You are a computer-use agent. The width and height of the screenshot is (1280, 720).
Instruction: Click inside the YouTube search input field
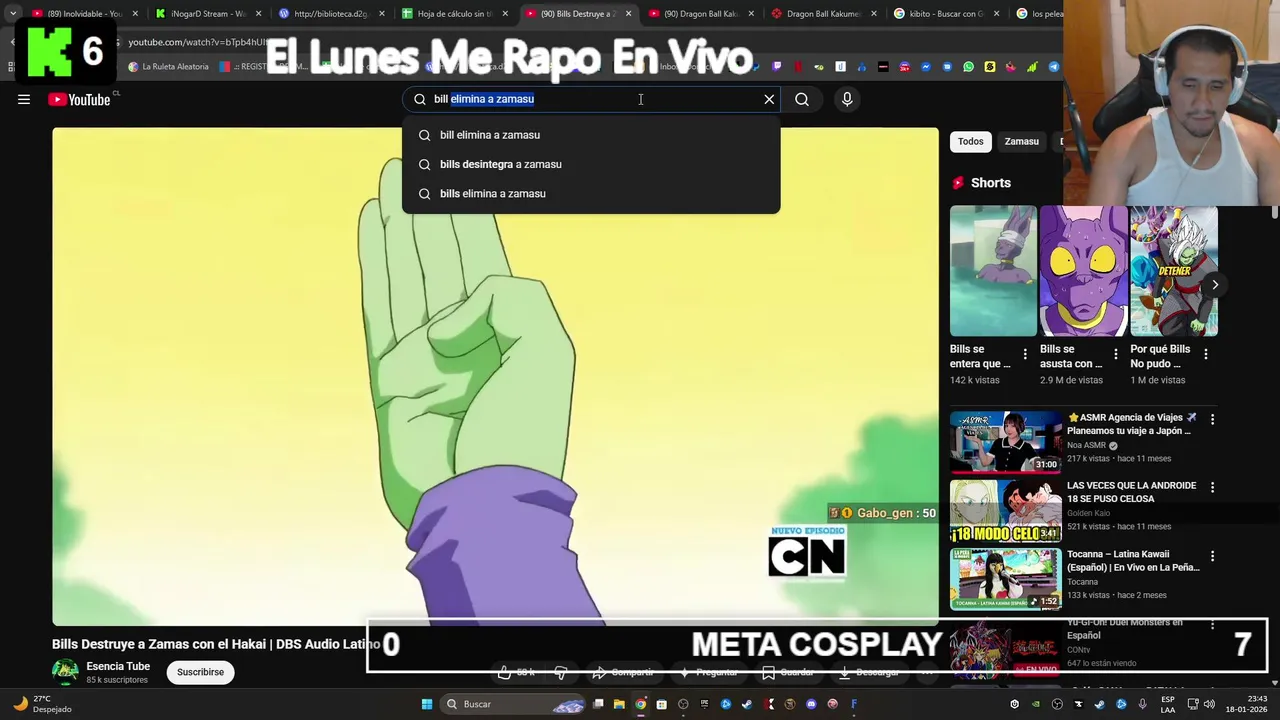pyautogui.click(x=590, y=99)
